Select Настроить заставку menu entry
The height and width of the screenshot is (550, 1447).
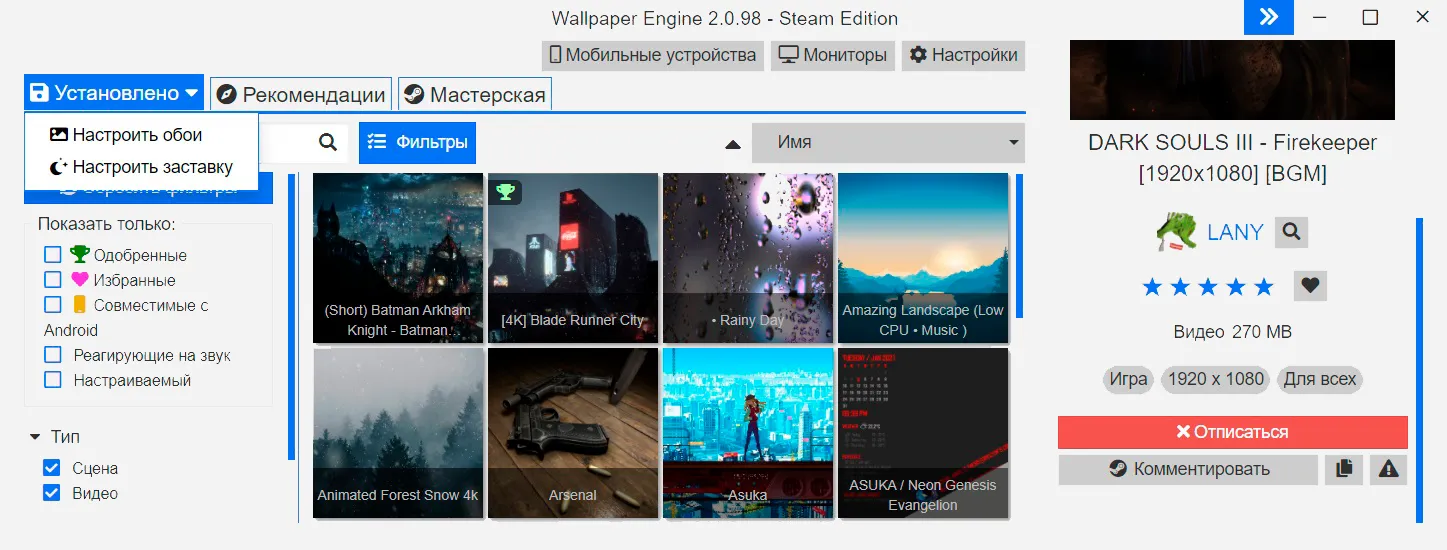tap(141, 167)
